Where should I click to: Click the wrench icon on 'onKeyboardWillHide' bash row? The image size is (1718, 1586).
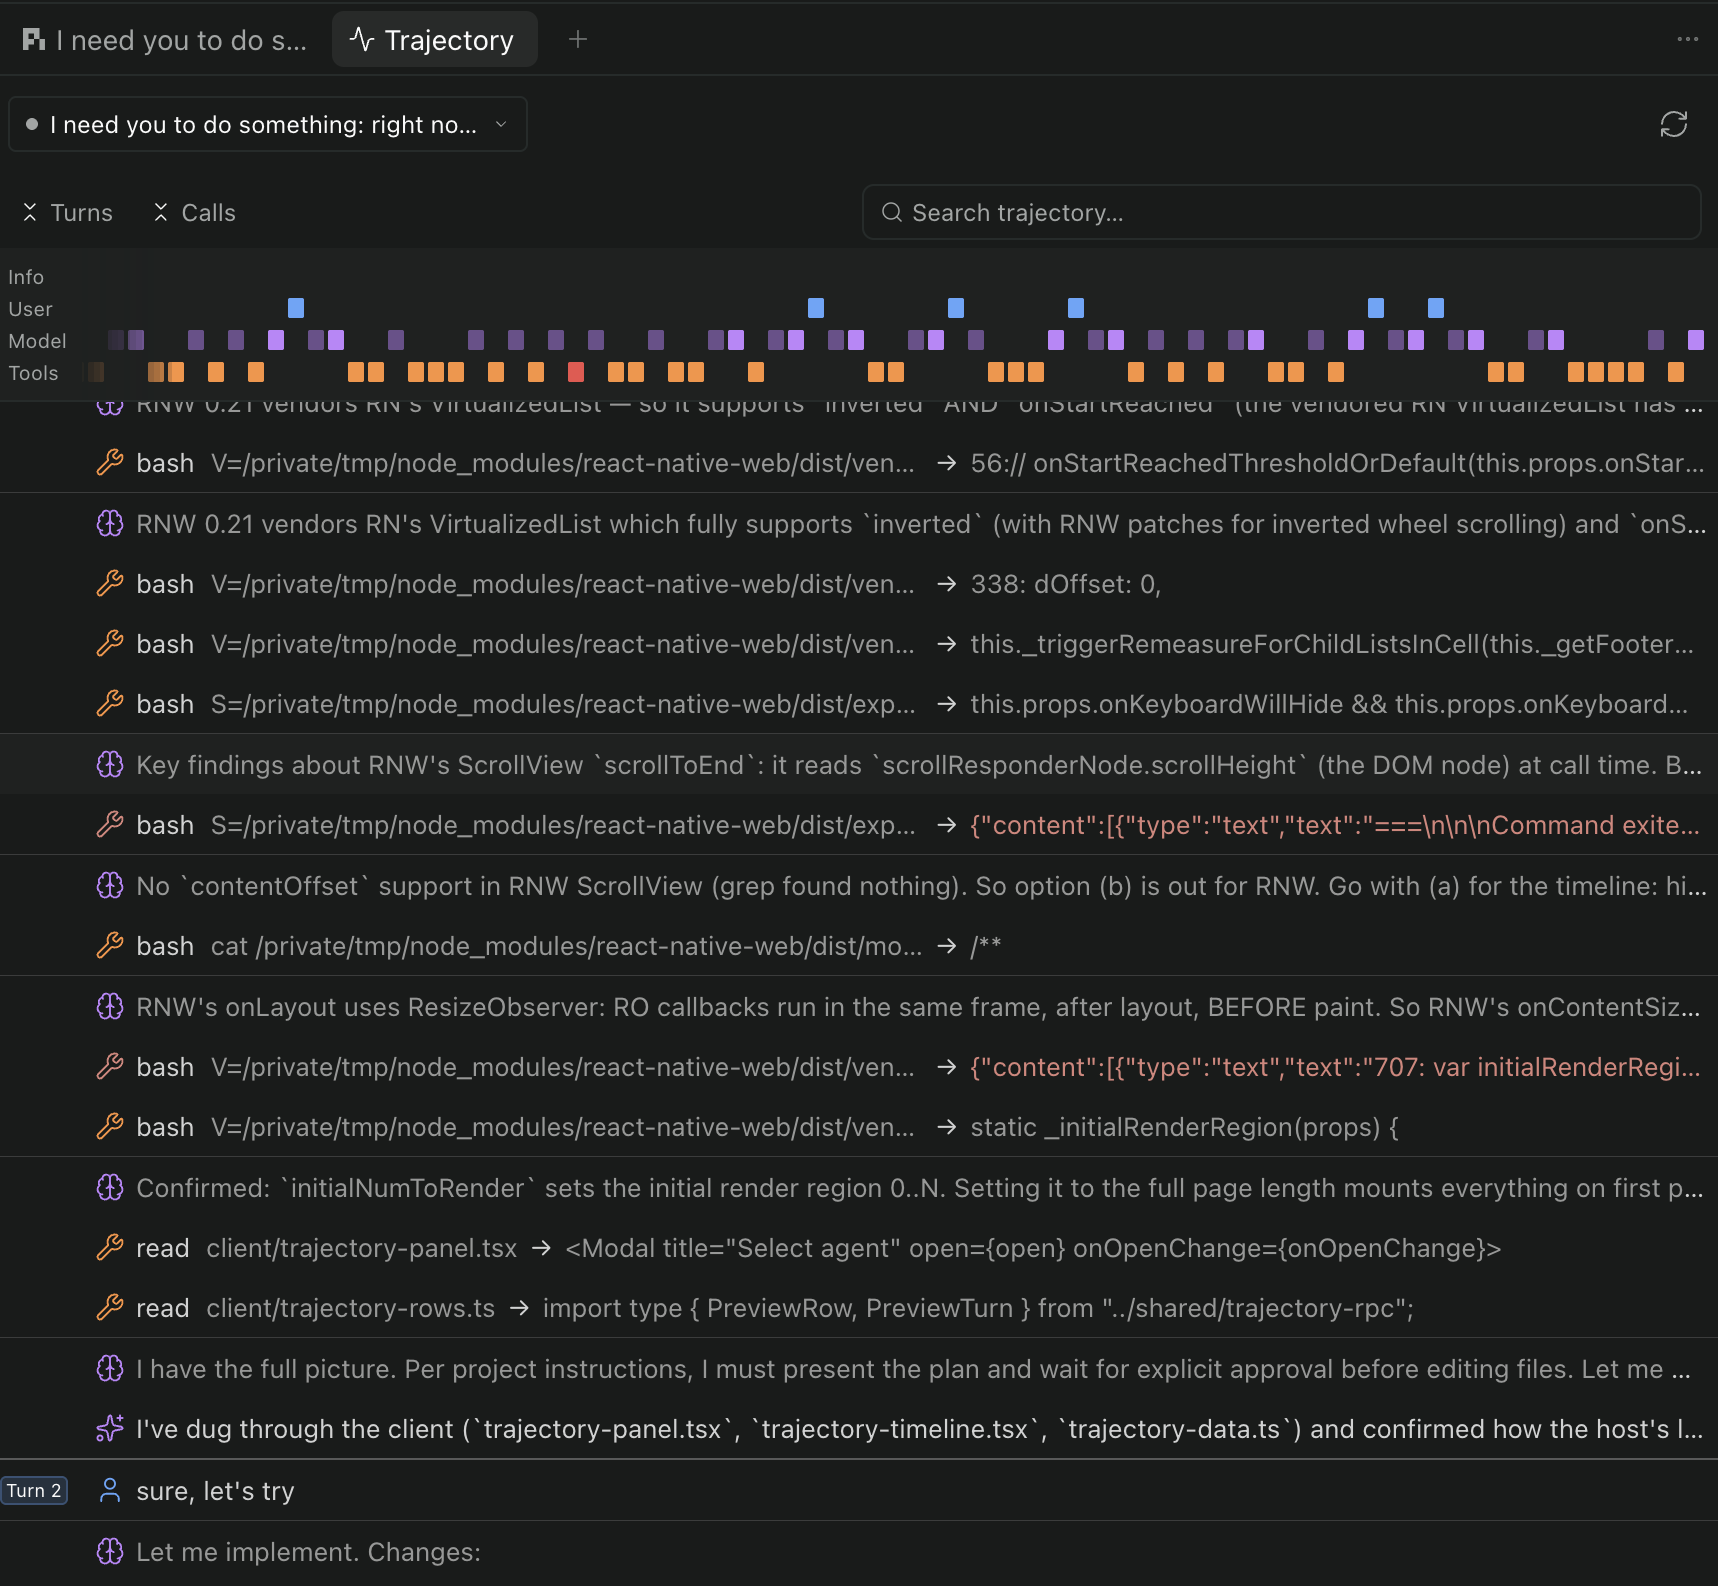(x=110, y=704)
